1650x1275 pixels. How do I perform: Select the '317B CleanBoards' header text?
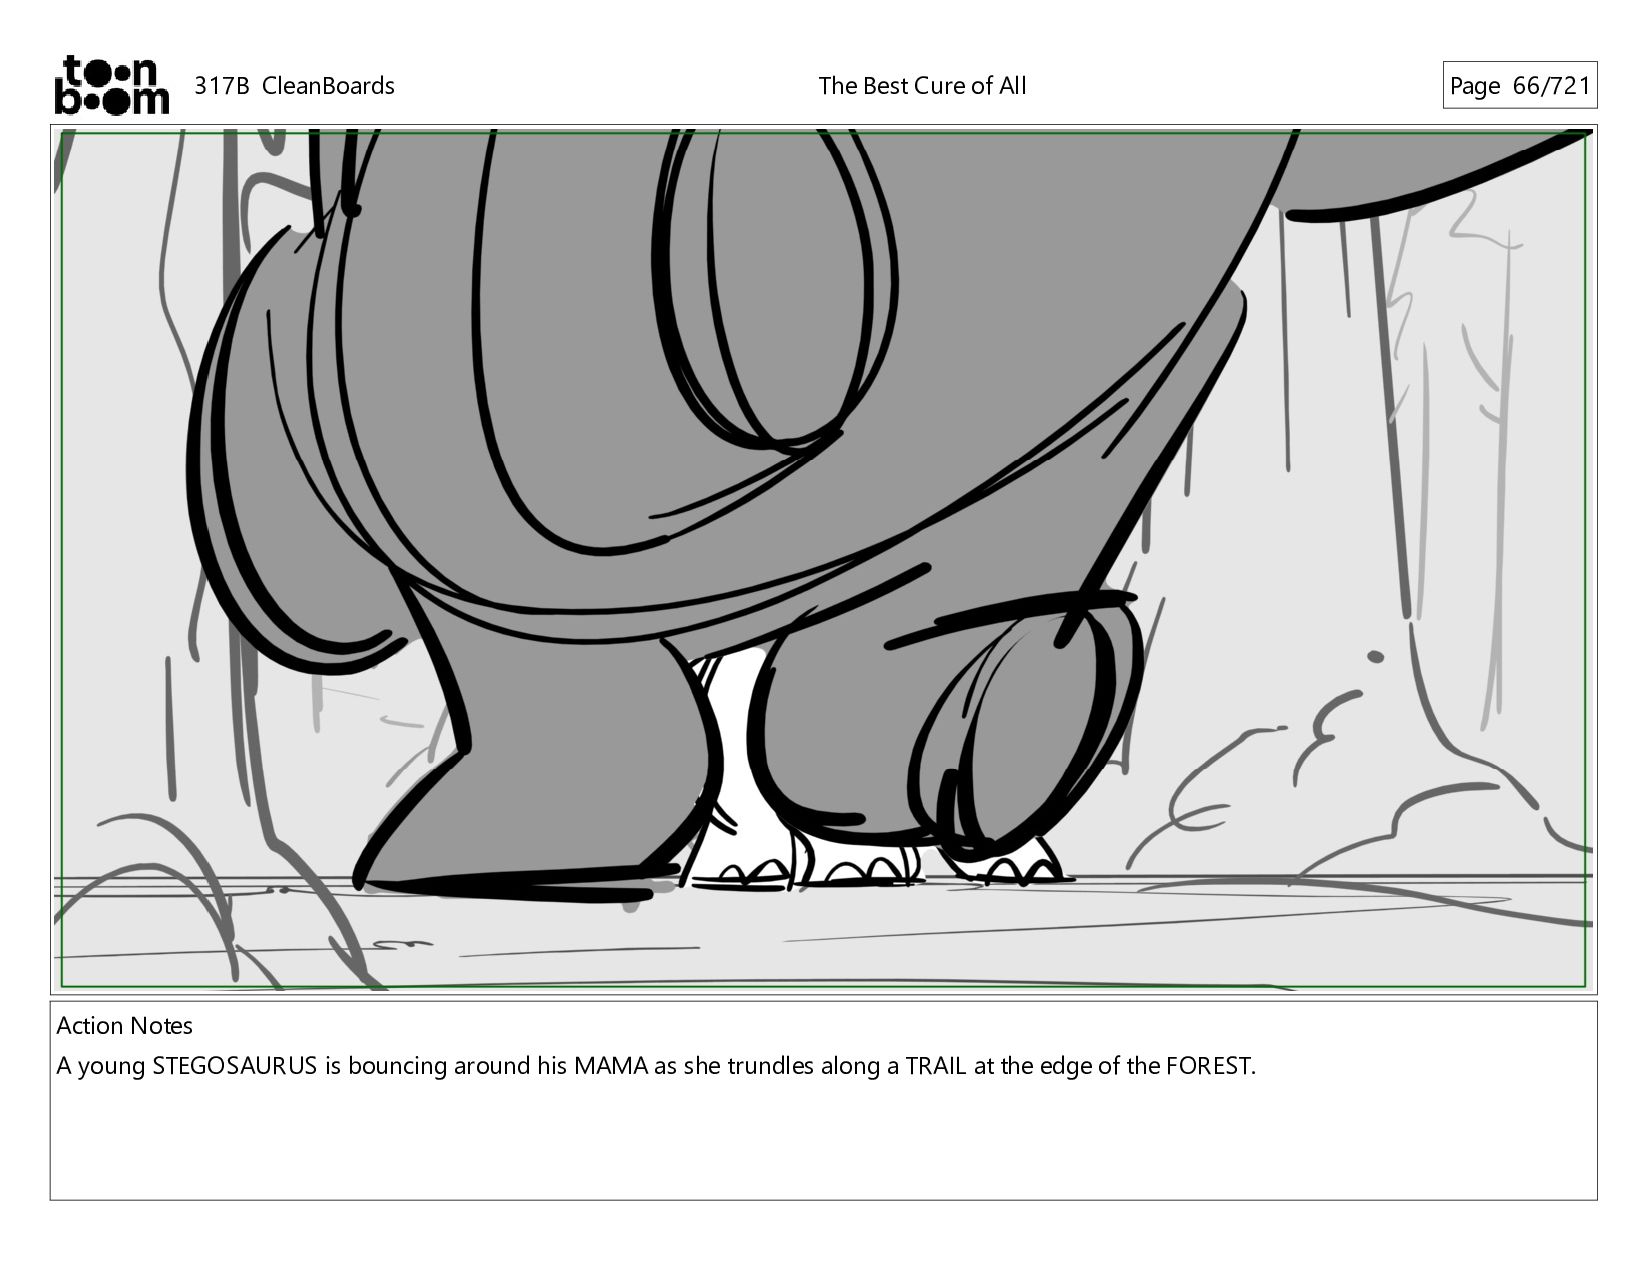tap(294, 86)
